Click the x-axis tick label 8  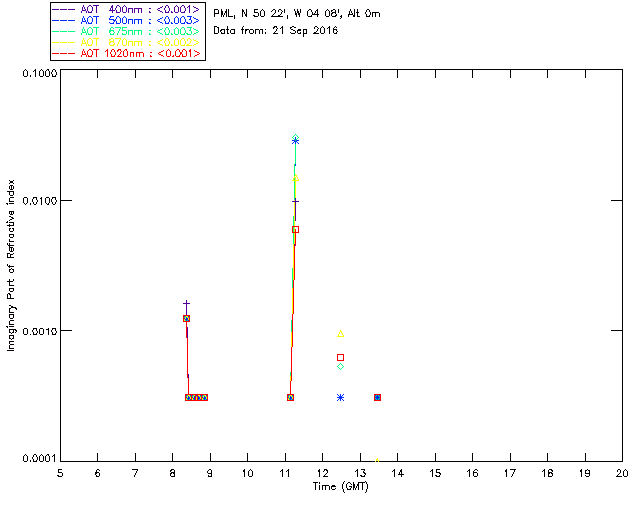173,473
